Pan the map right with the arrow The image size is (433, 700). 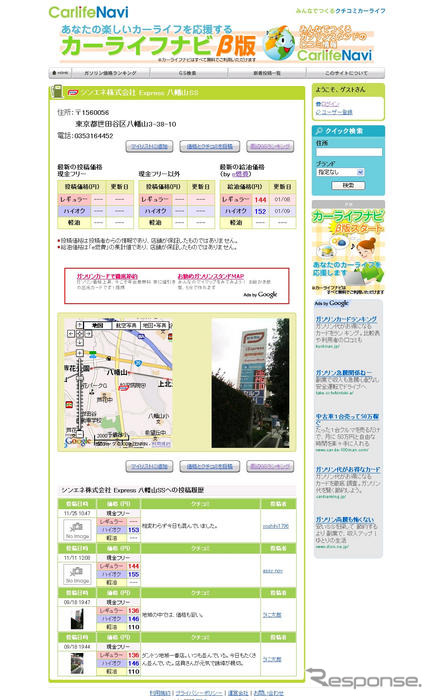88,333
